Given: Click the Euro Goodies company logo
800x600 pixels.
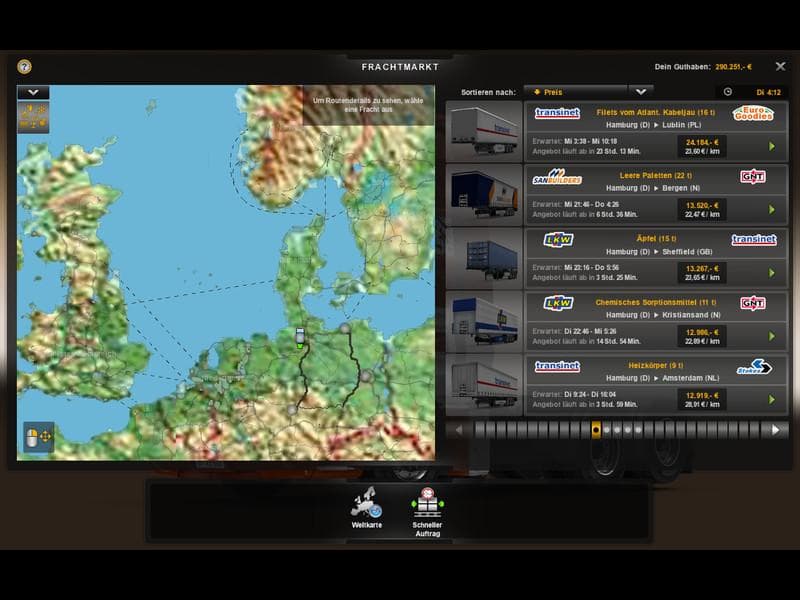Looking at the screenshot, I should tap(753, 113).
